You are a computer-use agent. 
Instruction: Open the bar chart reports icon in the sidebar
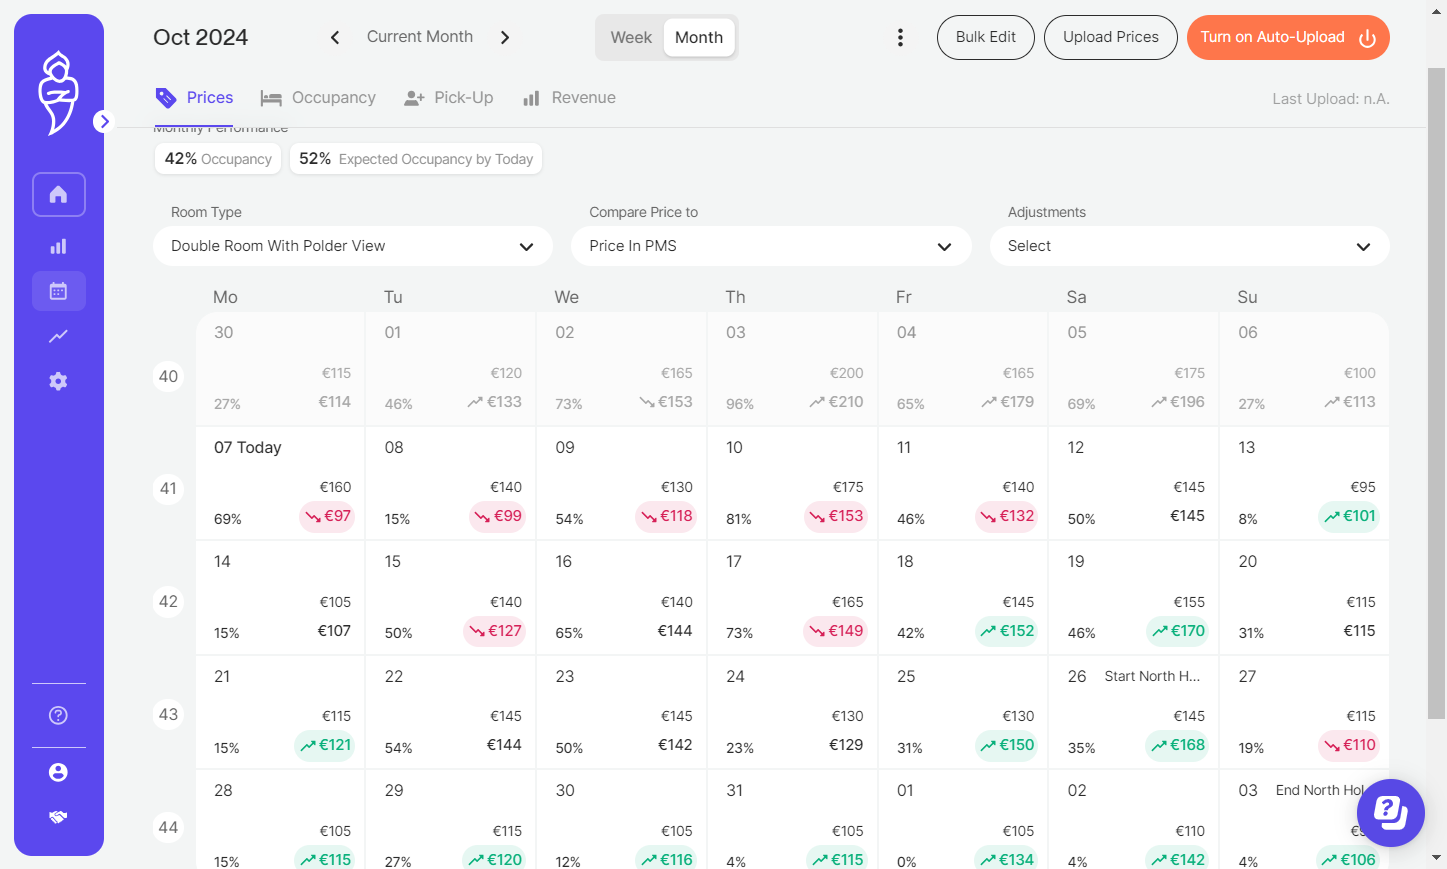tap(58, 246)
